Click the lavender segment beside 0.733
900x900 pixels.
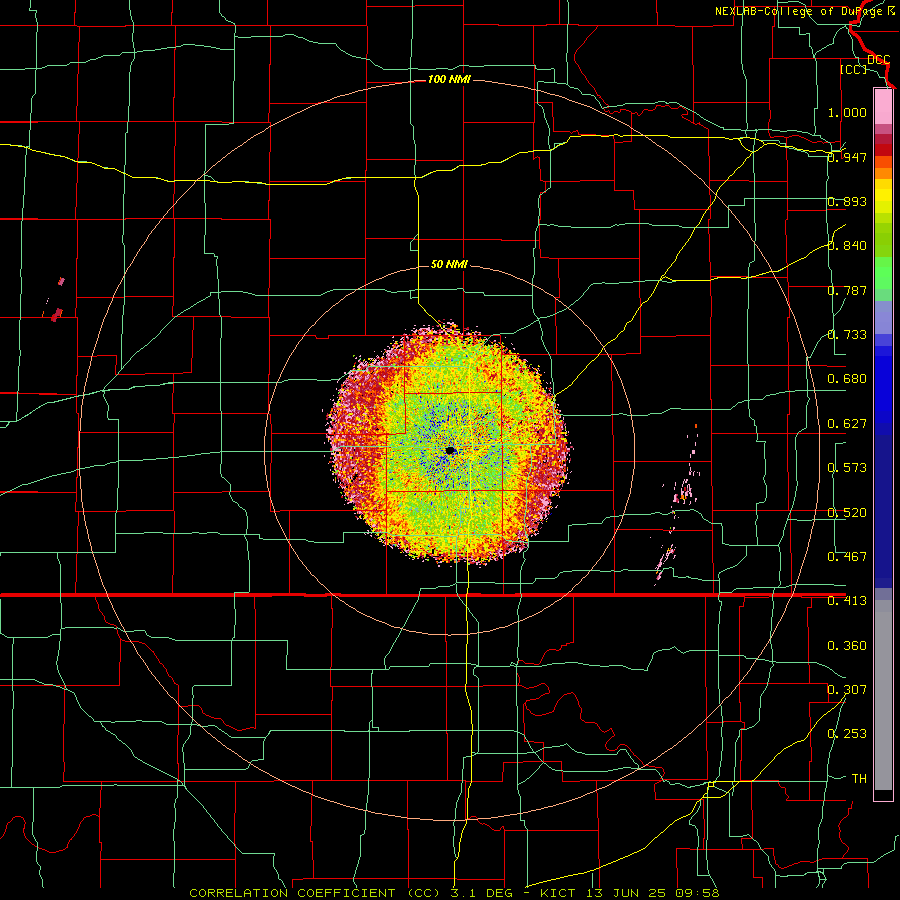pyautogui.click(x=883, y=317)
